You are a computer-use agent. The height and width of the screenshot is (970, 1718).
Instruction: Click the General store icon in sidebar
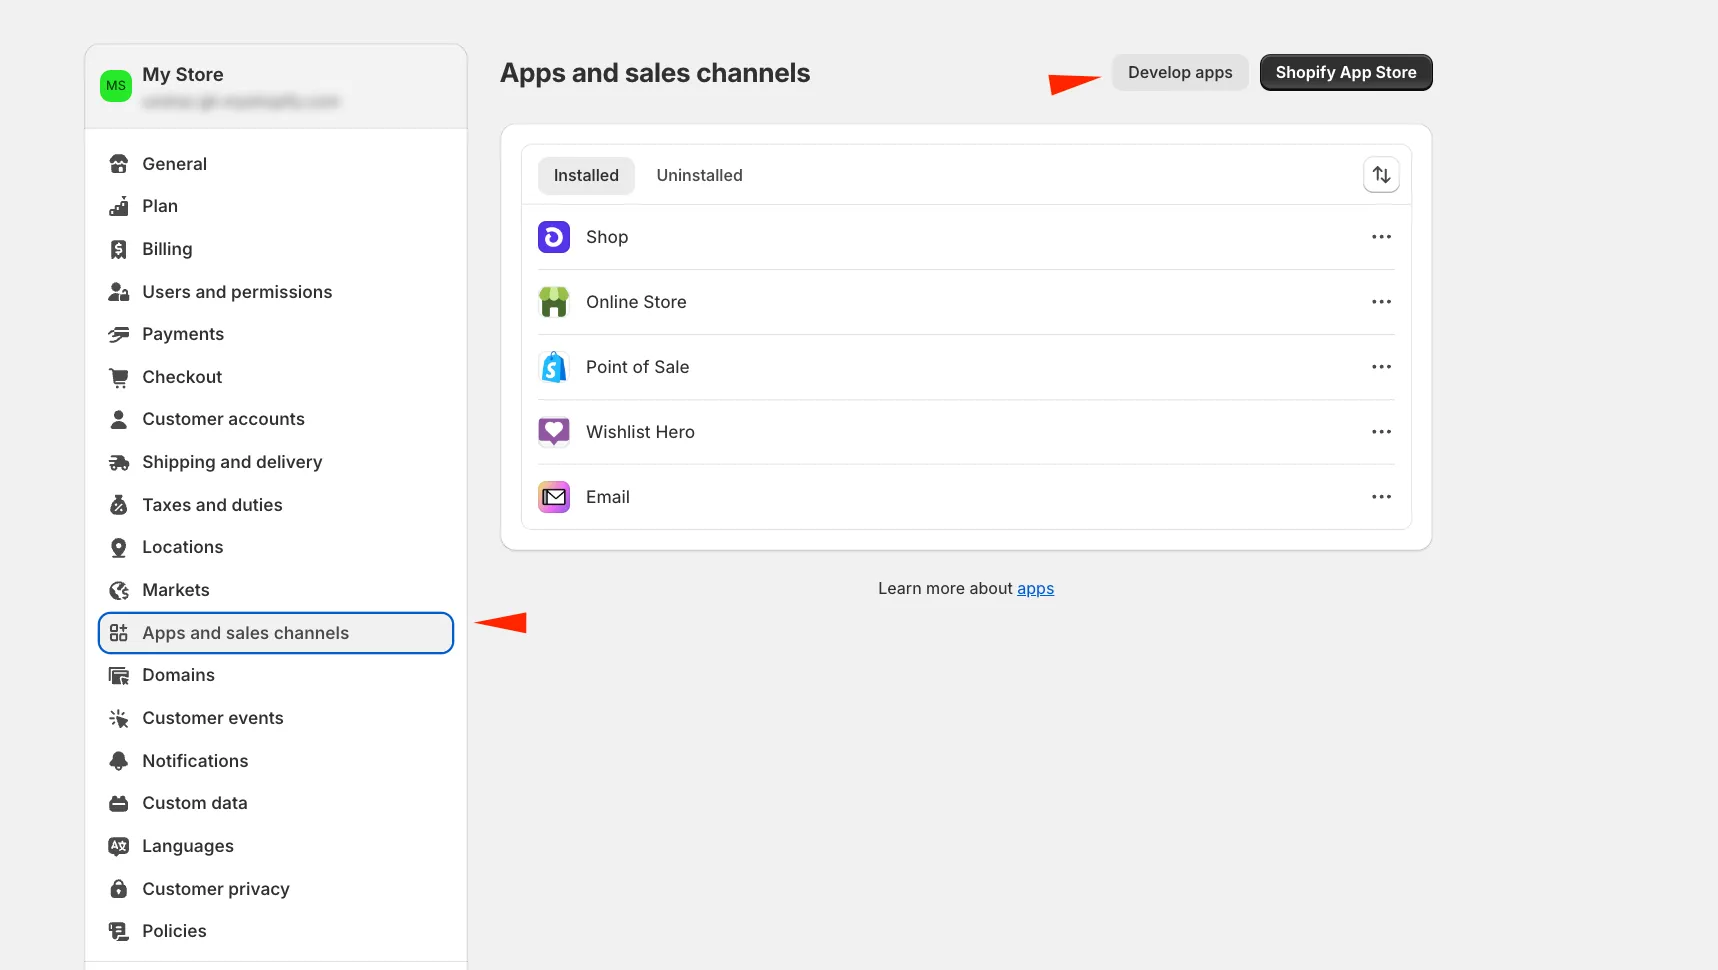click(x=119, y=164)
